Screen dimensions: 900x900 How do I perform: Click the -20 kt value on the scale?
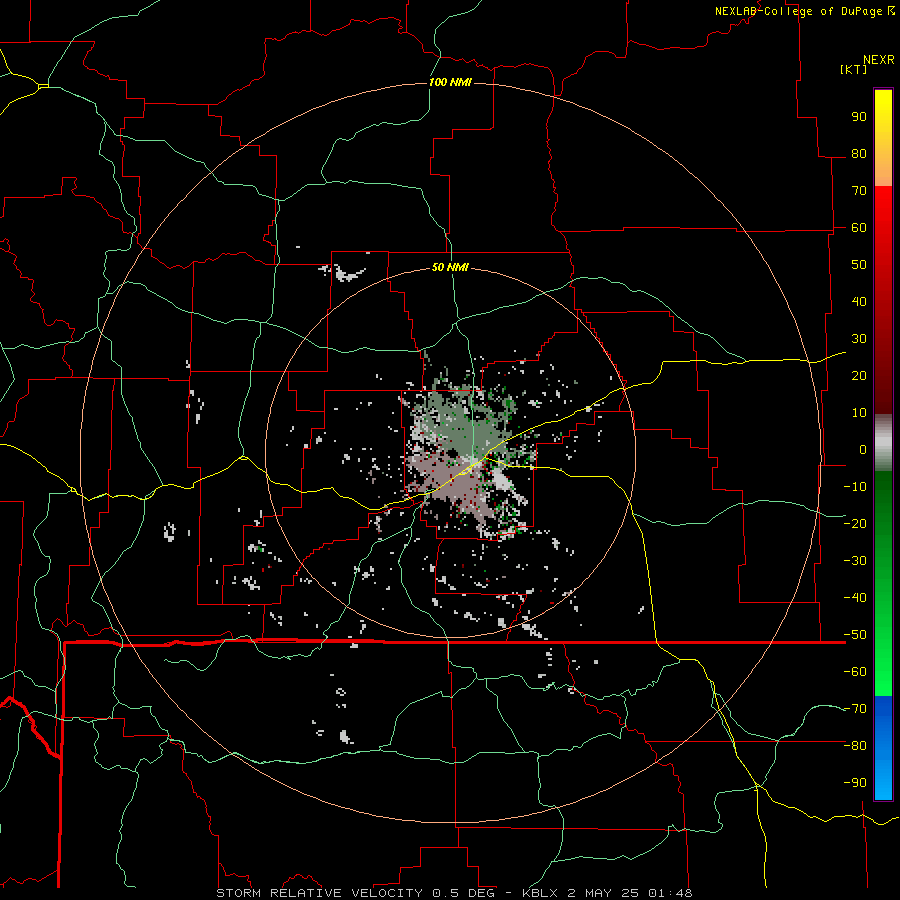coord(855,523)
